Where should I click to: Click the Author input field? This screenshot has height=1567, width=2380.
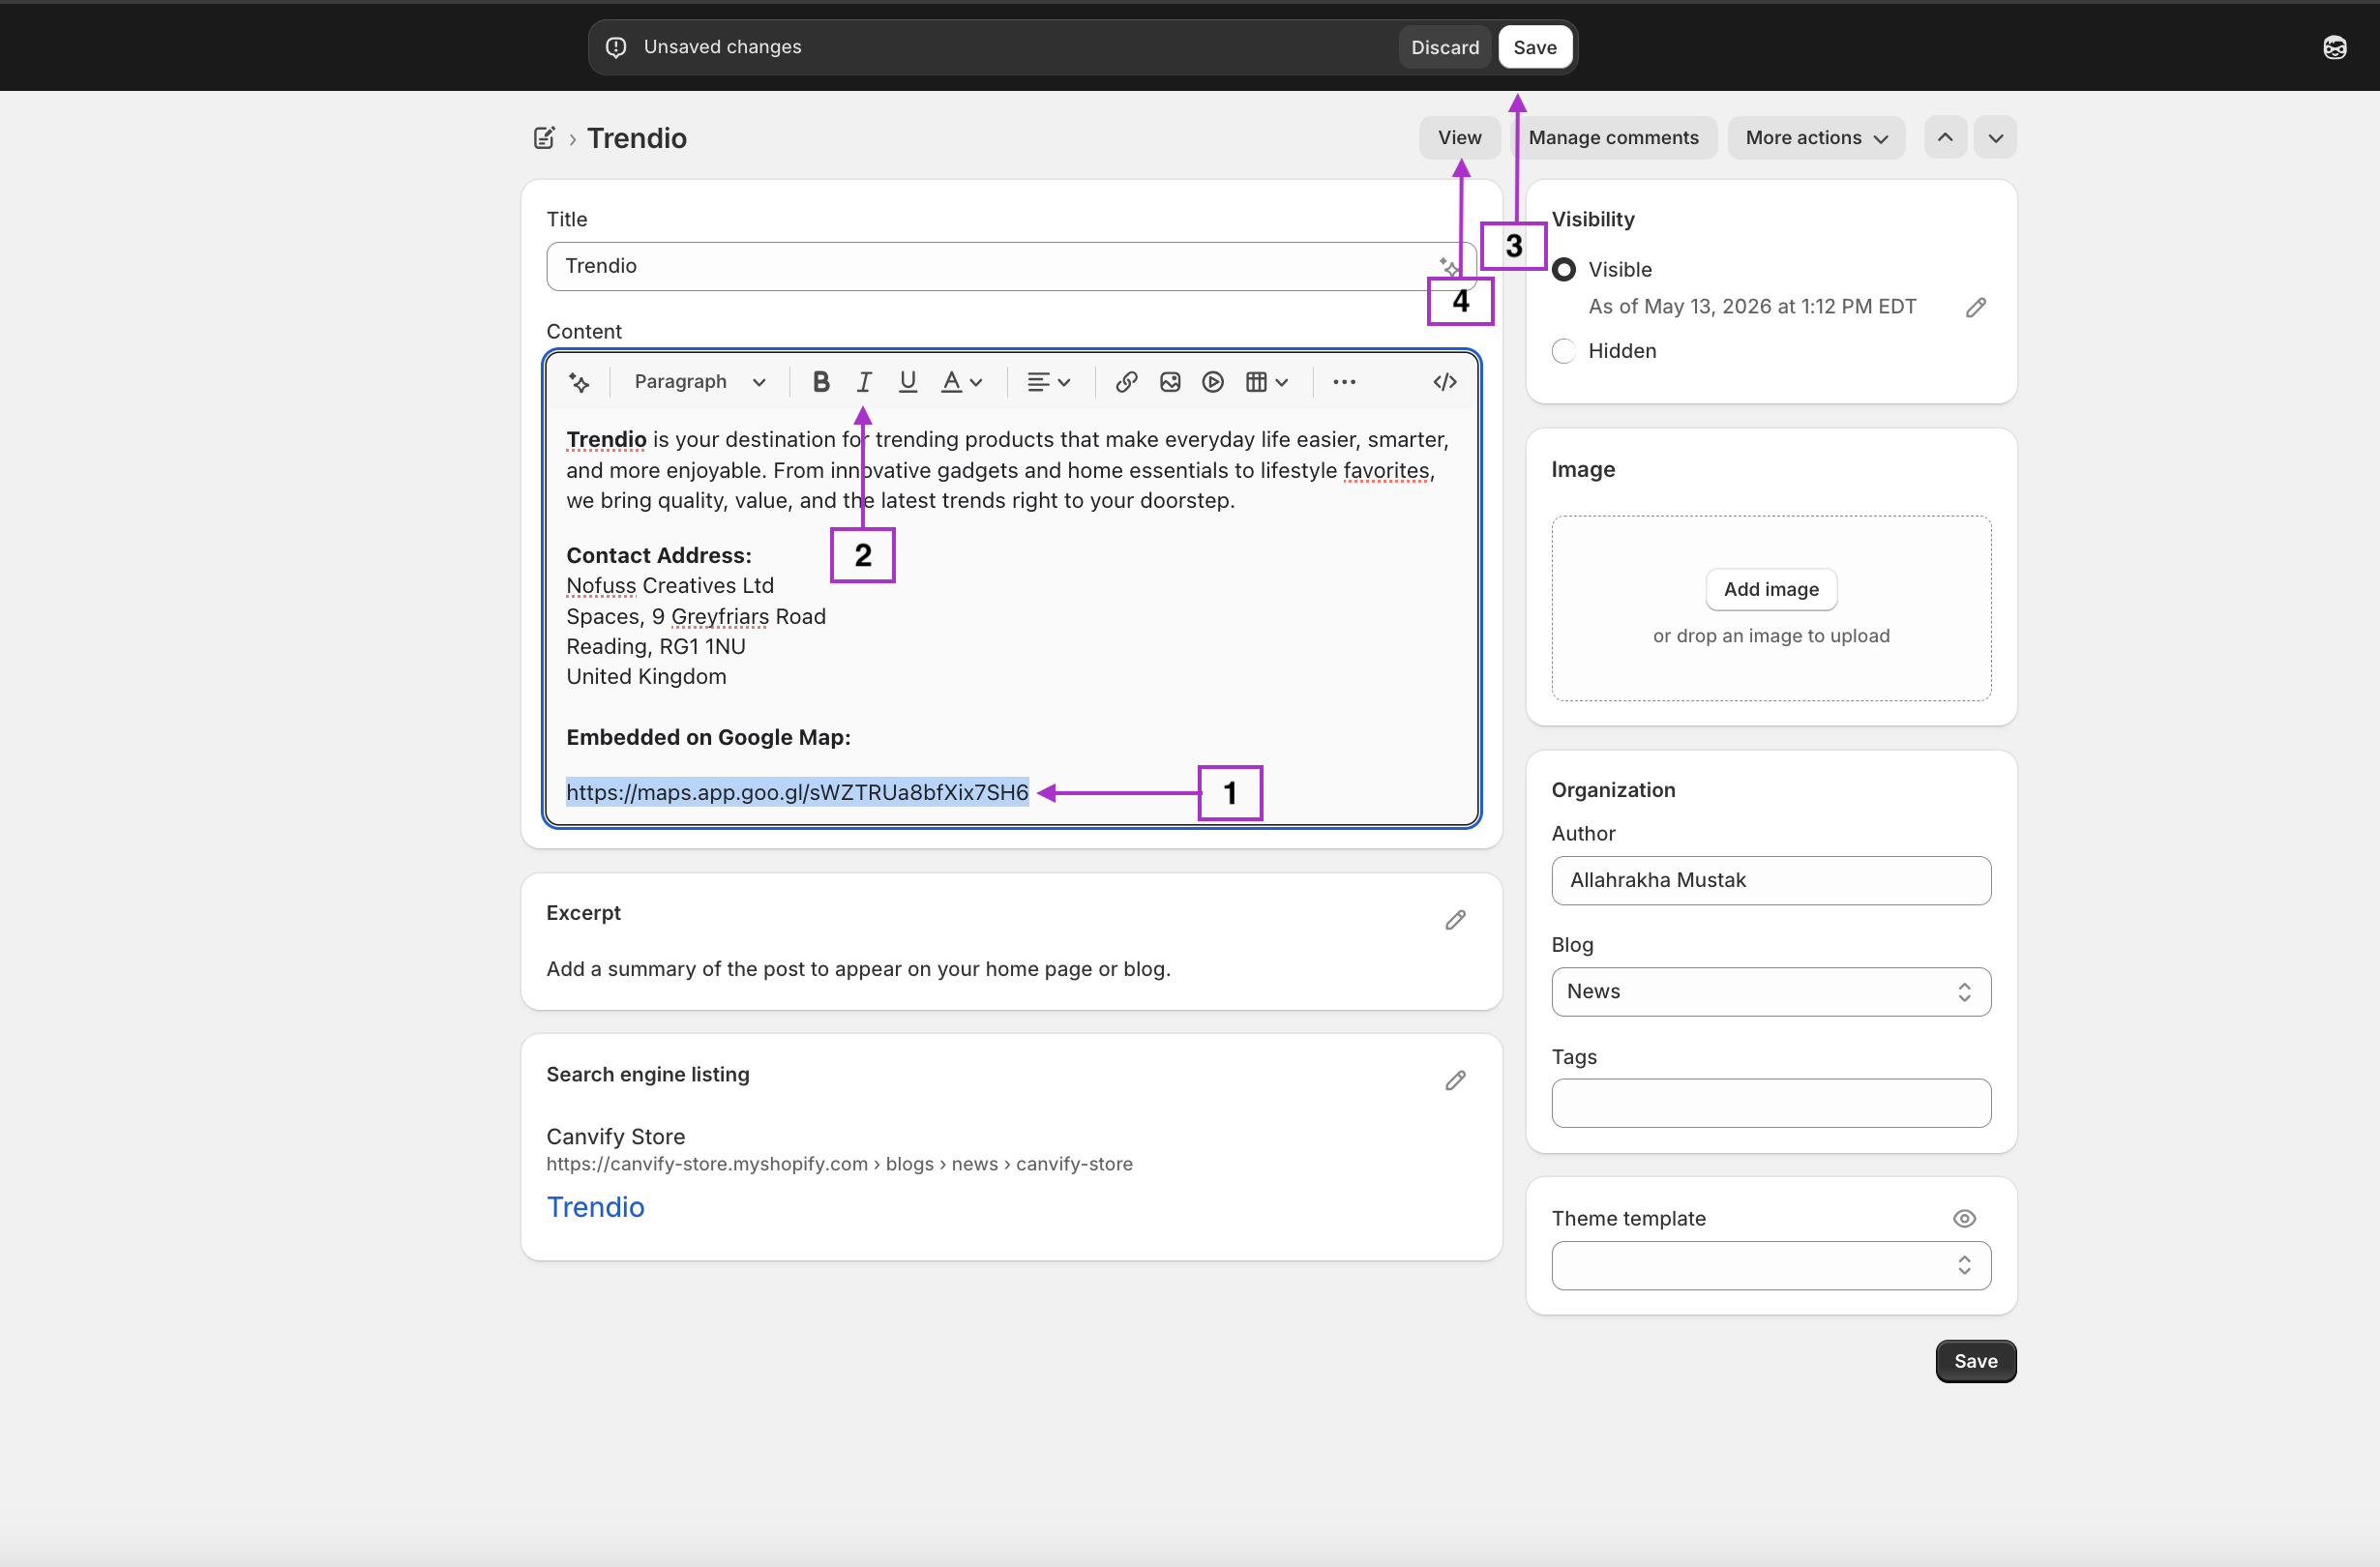pos(1770,881)
